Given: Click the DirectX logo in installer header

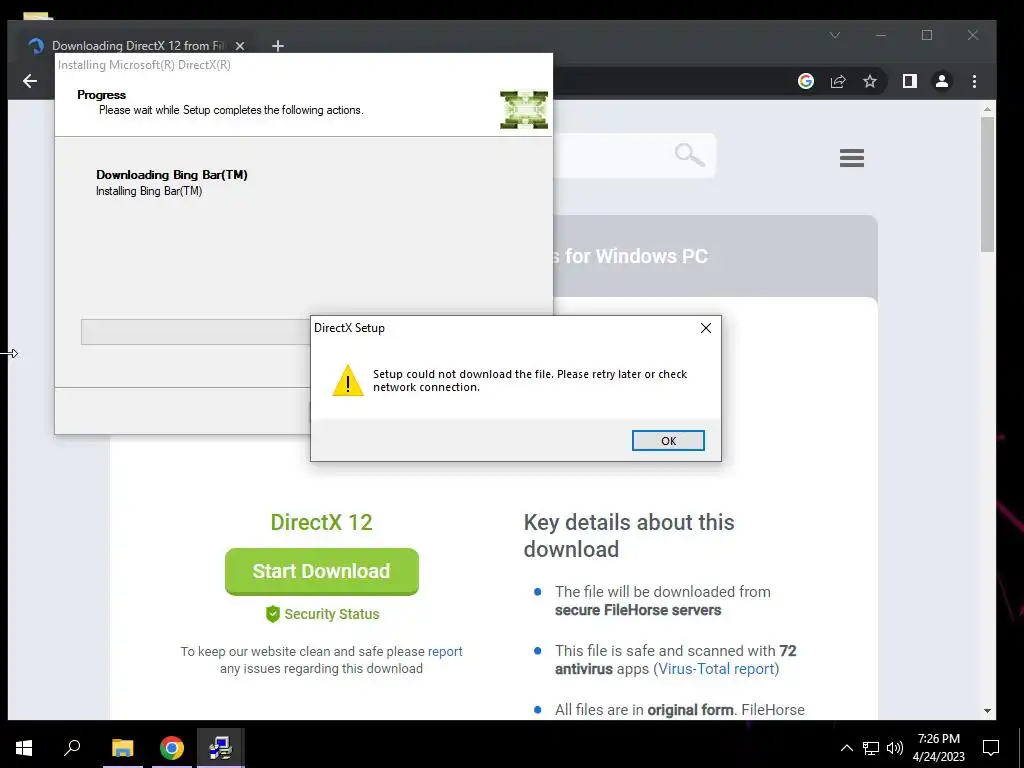Looking at the screenshot, I should pyautogui.click(x=524, y=109).
